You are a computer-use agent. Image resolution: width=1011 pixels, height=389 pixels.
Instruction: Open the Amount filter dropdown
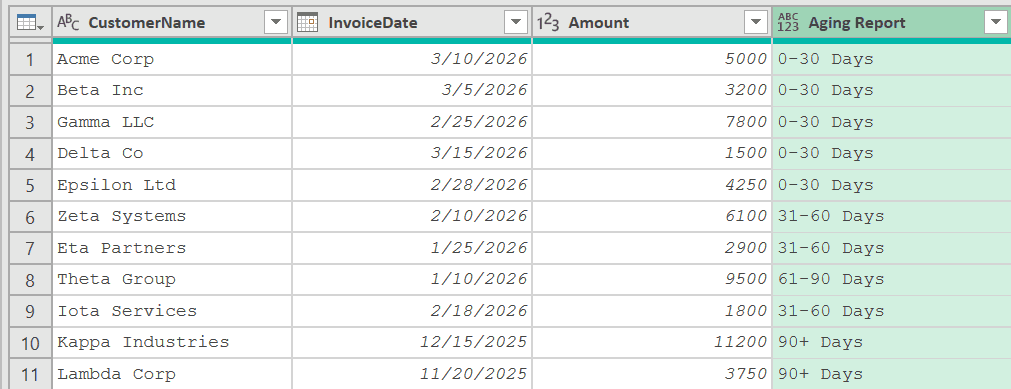pos(756,23)
